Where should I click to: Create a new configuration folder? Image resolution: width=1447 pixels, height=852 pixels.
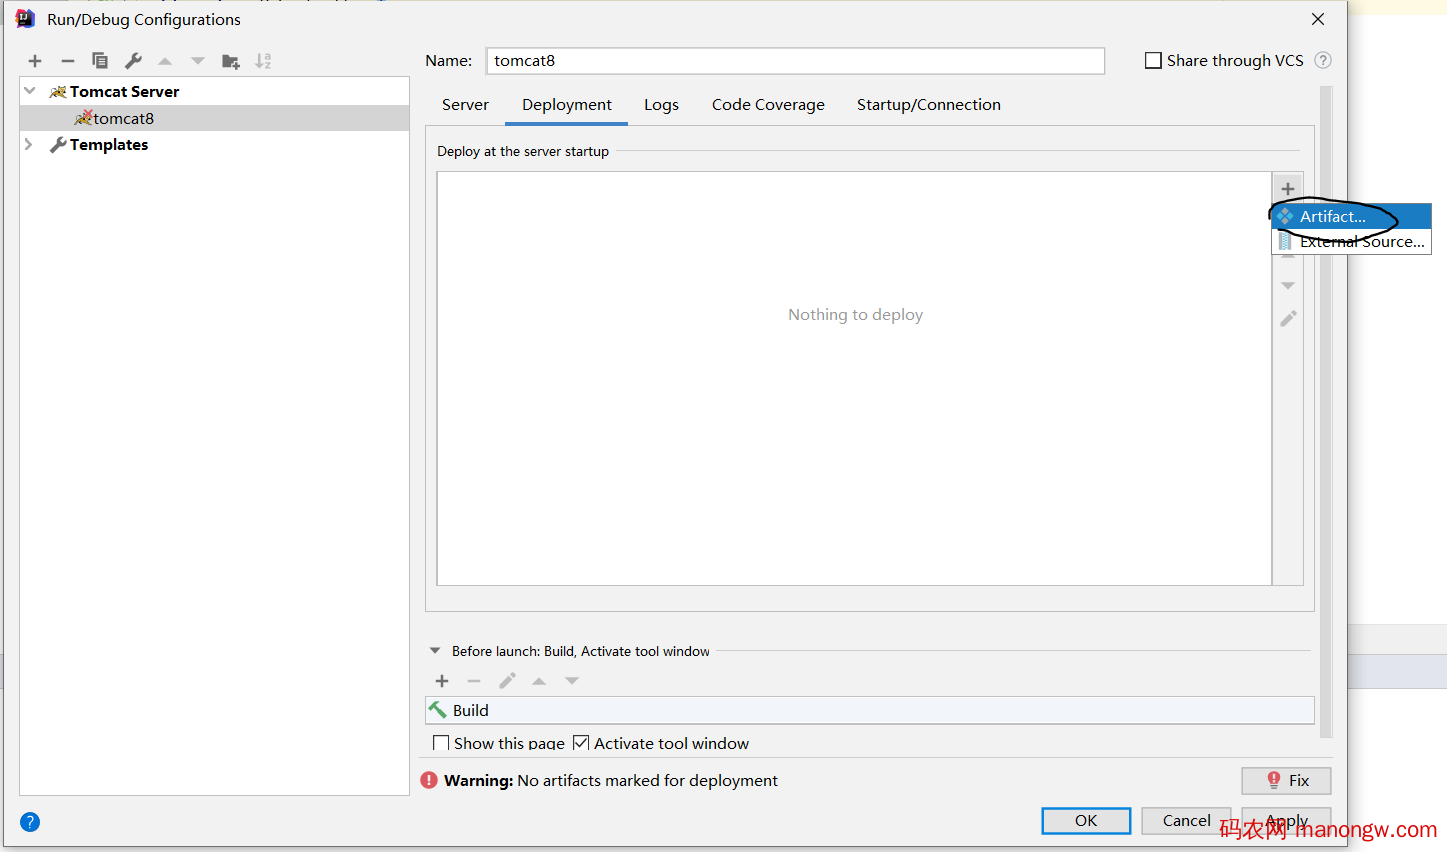(x=230, y=60)
